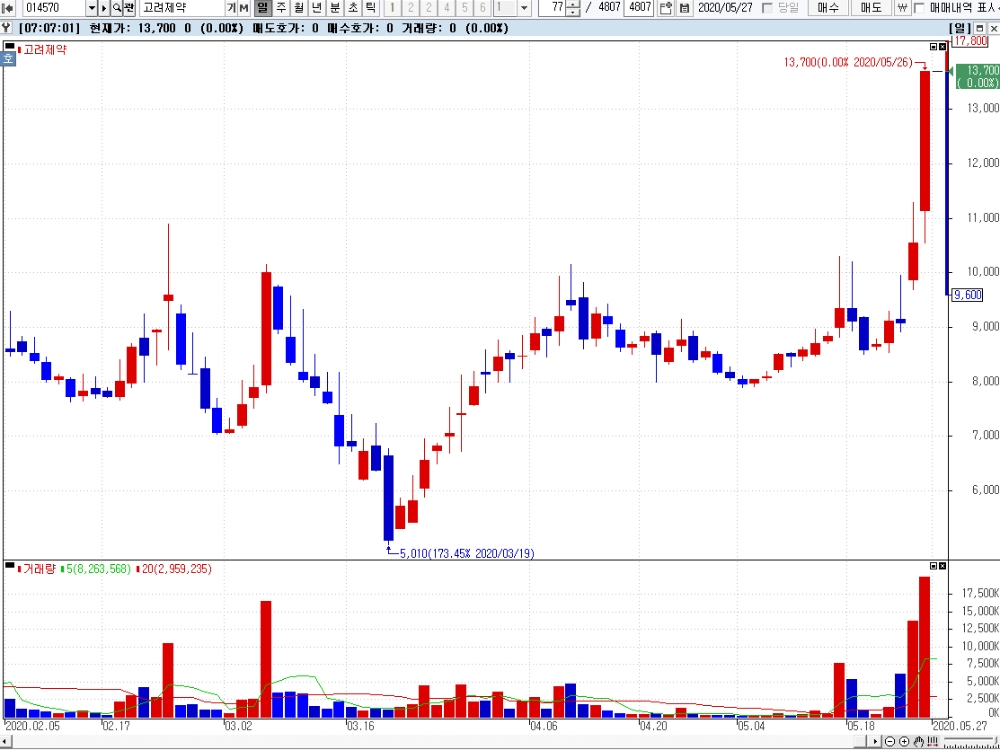Switch to the 분 minute chart period
This screenshot has width=1000, height=750.
pyautogui.click(x=334, y=8)
